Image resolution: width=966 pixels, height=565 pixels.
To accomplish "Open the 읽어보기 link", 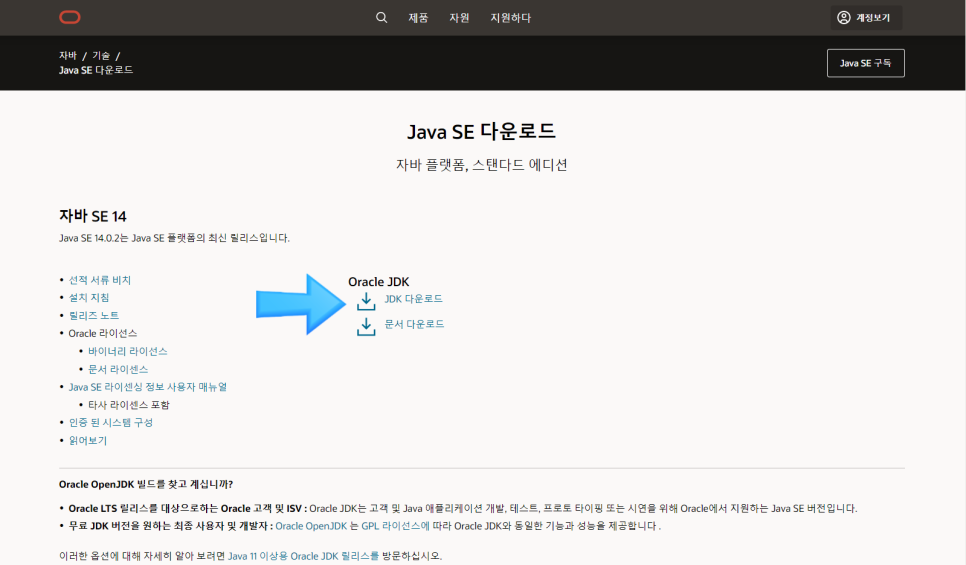I will pos(87,441).
